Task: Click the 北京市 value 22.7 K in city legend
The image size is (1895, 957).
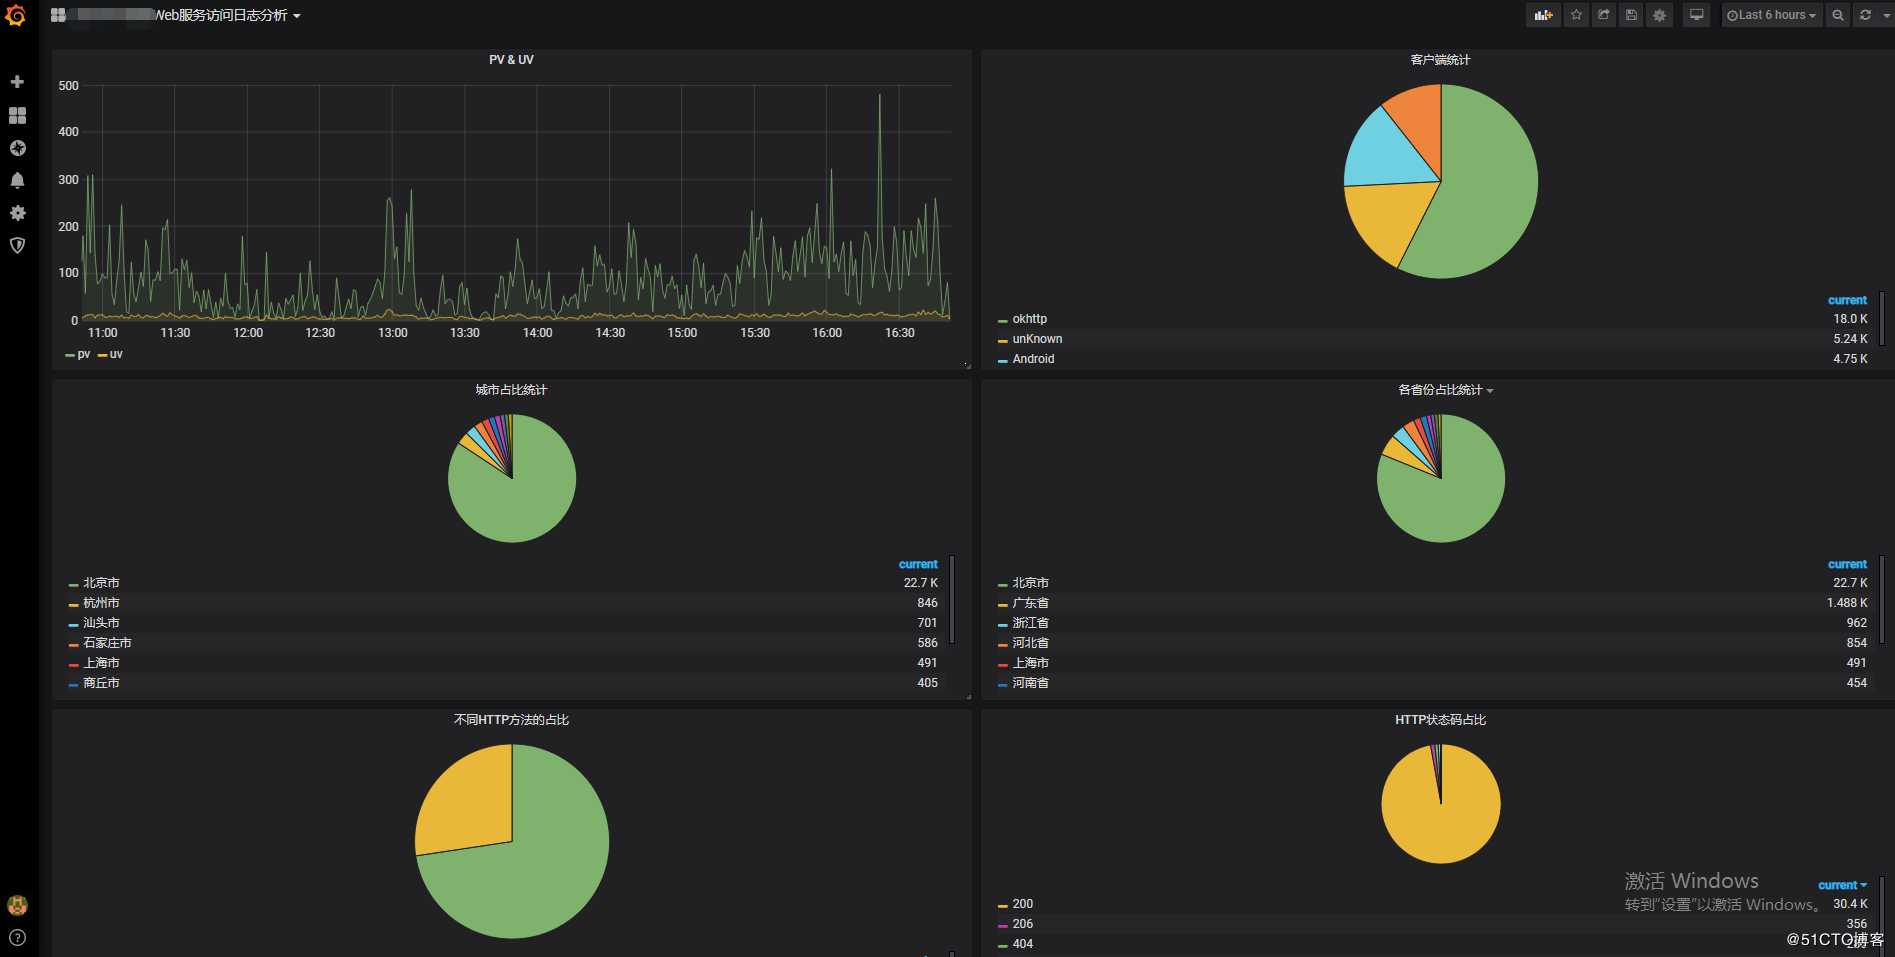Action: (920, 583)
